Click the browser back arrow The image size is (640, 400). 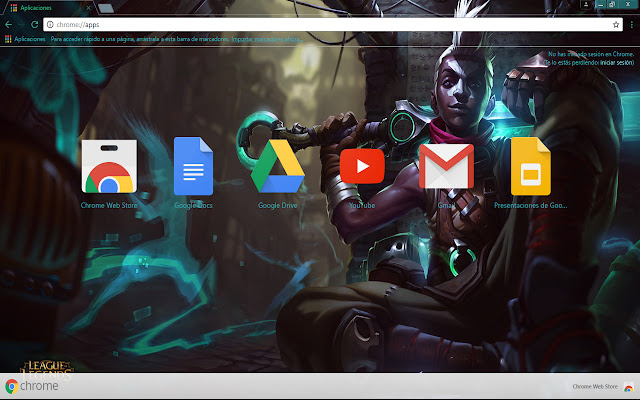tap(8, 24)
